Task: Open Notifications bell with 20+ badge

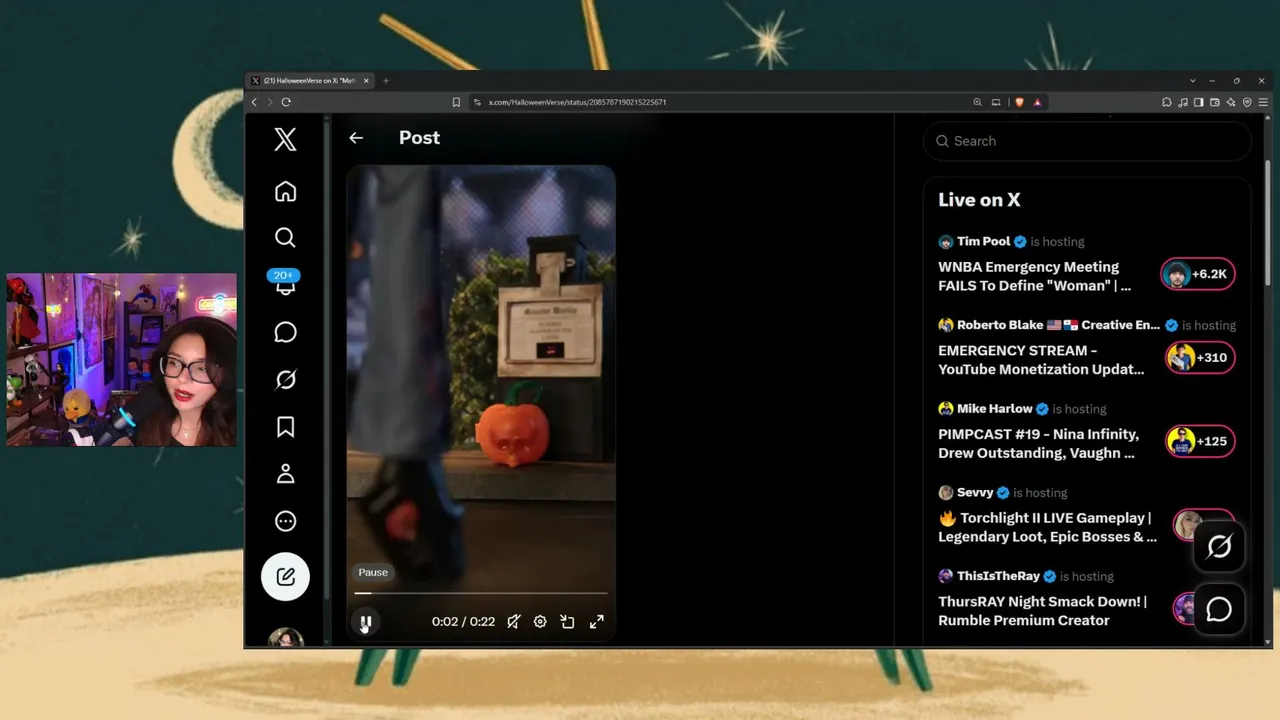Action: pyautogui.click(x=285, y=283)
